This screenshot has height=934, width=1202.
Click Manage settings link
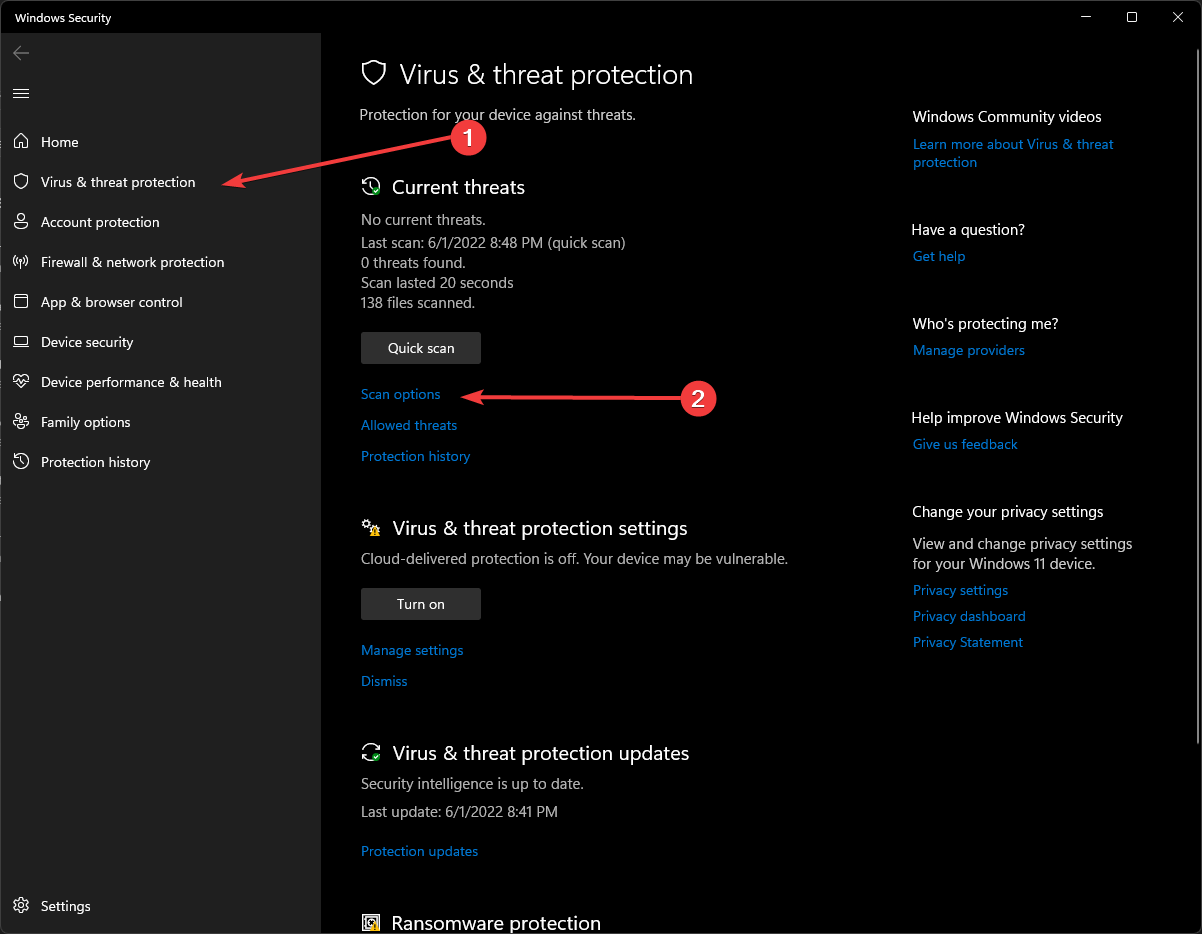(412, 650)
